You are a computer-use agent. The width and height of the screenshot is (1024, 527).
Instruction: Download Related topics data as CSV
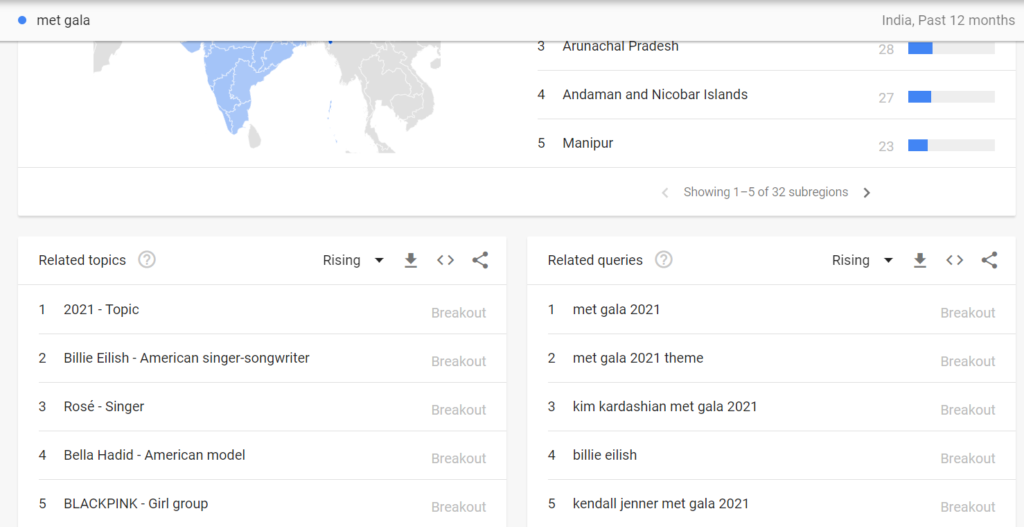pos(410,261)
